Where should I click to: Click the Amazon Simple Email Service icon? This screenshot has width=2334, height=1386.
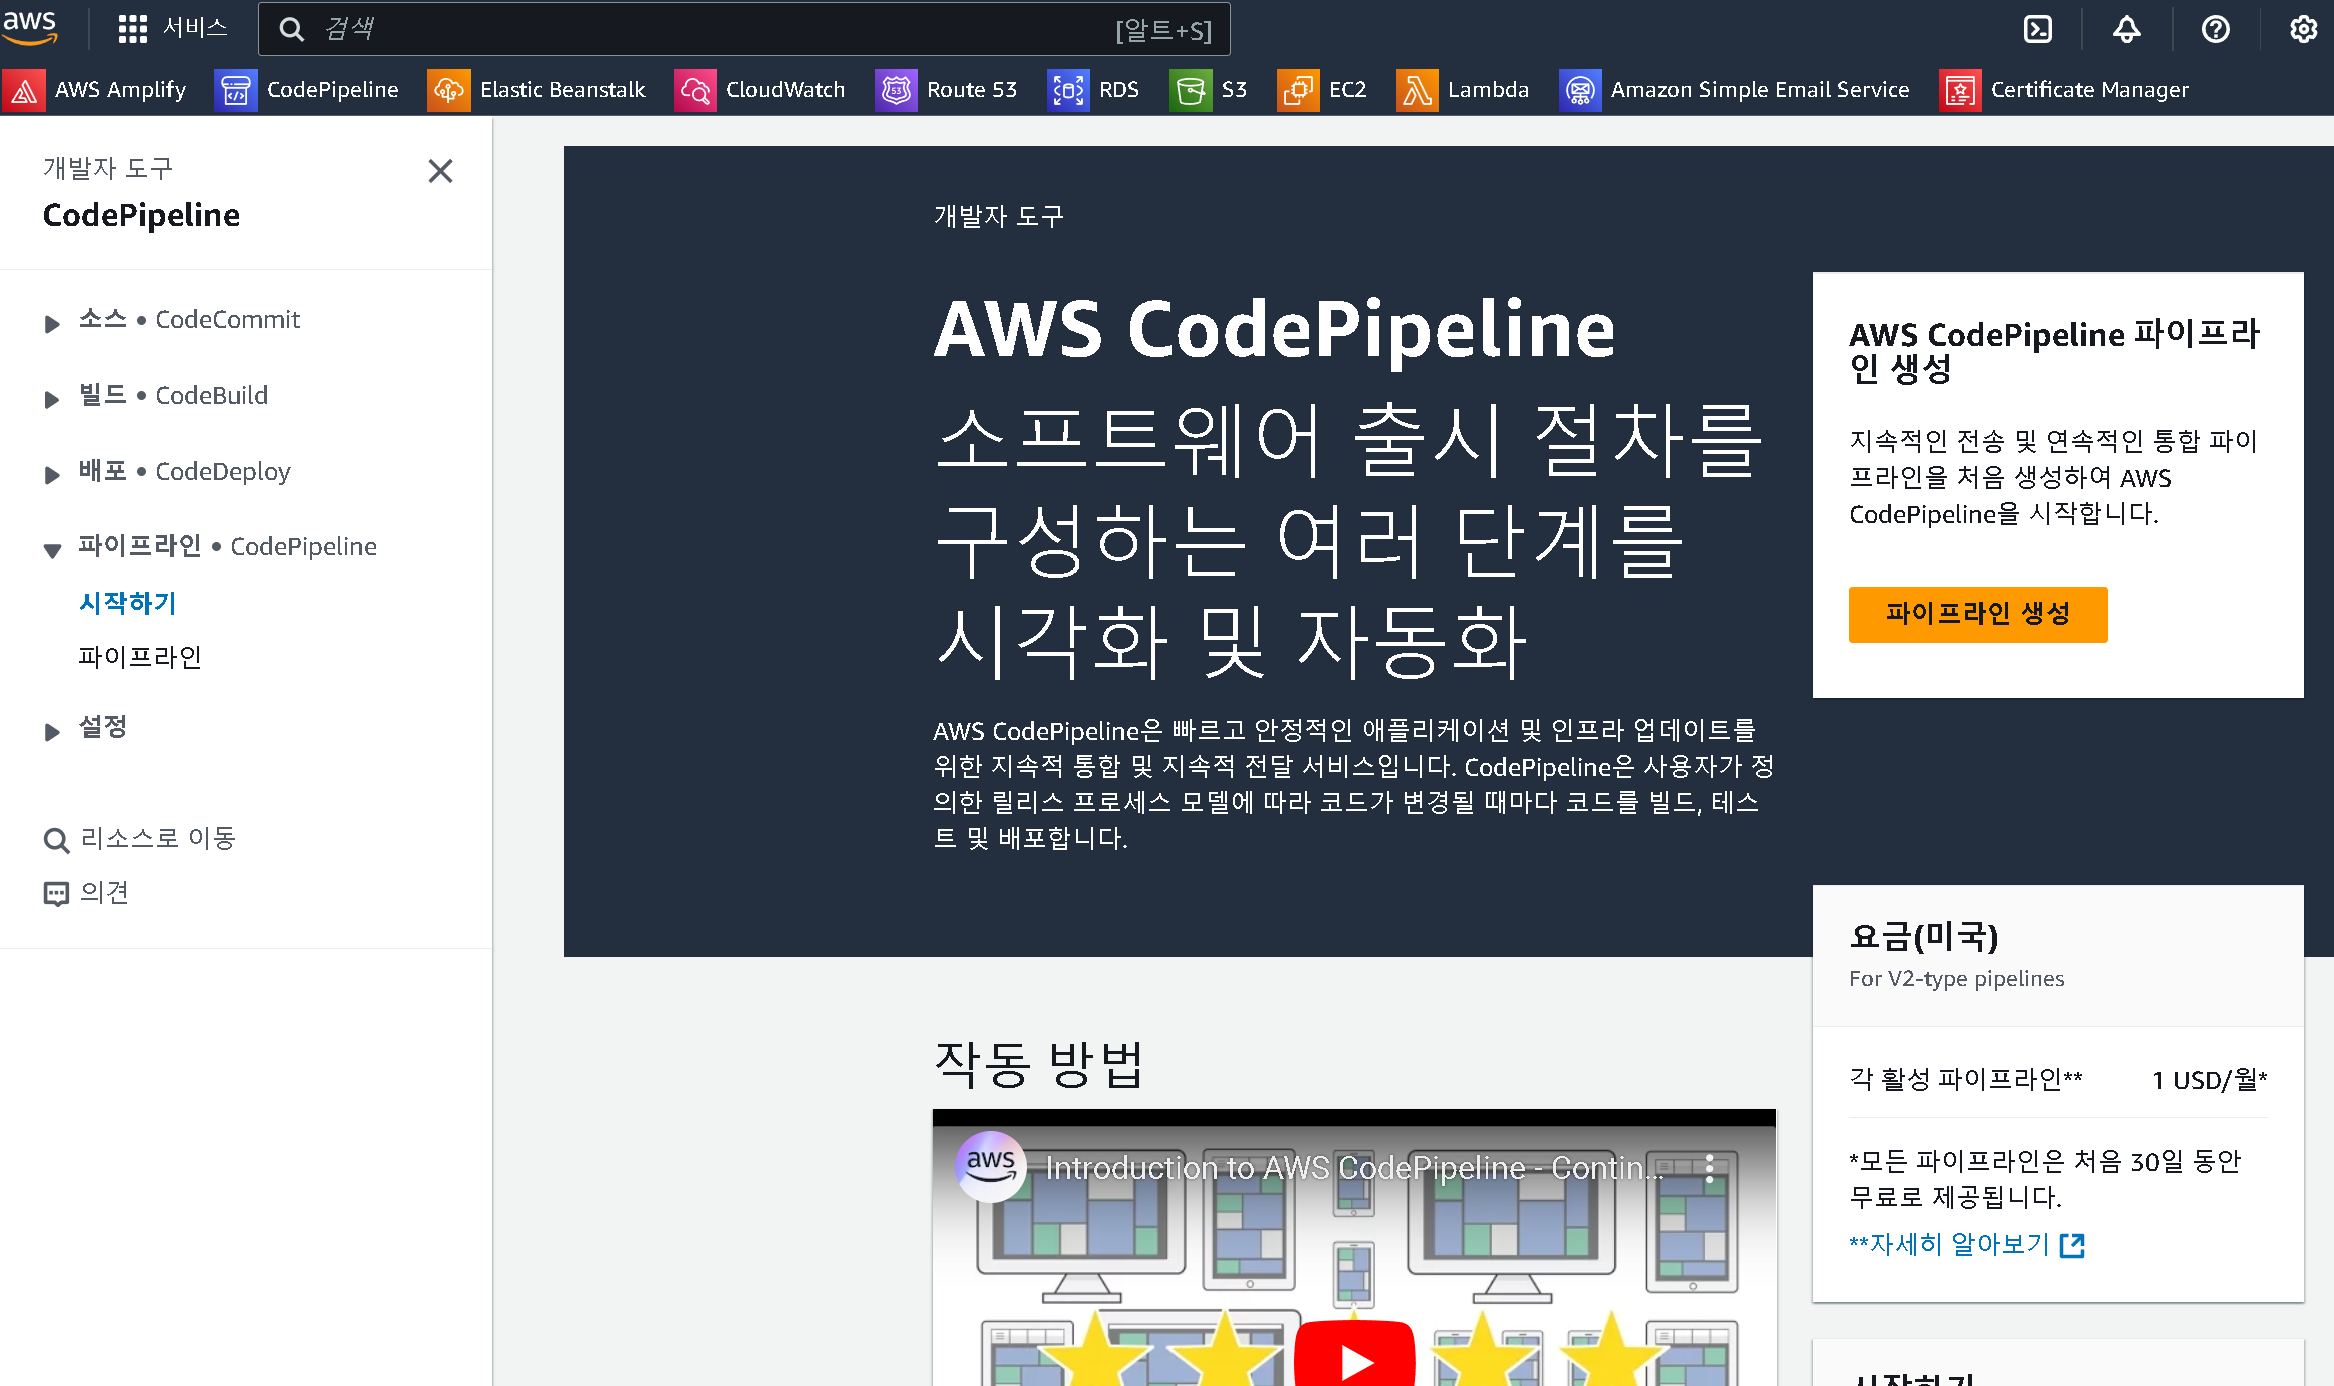coord(1580,90)
